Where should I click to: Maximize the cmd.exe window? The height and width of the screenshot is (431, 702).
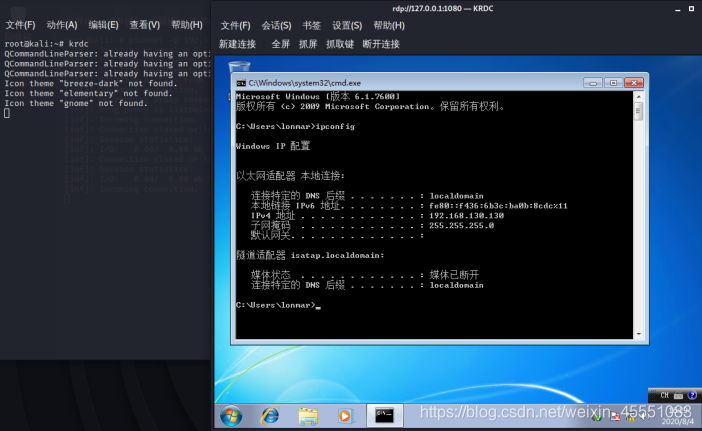pos(613,83)
